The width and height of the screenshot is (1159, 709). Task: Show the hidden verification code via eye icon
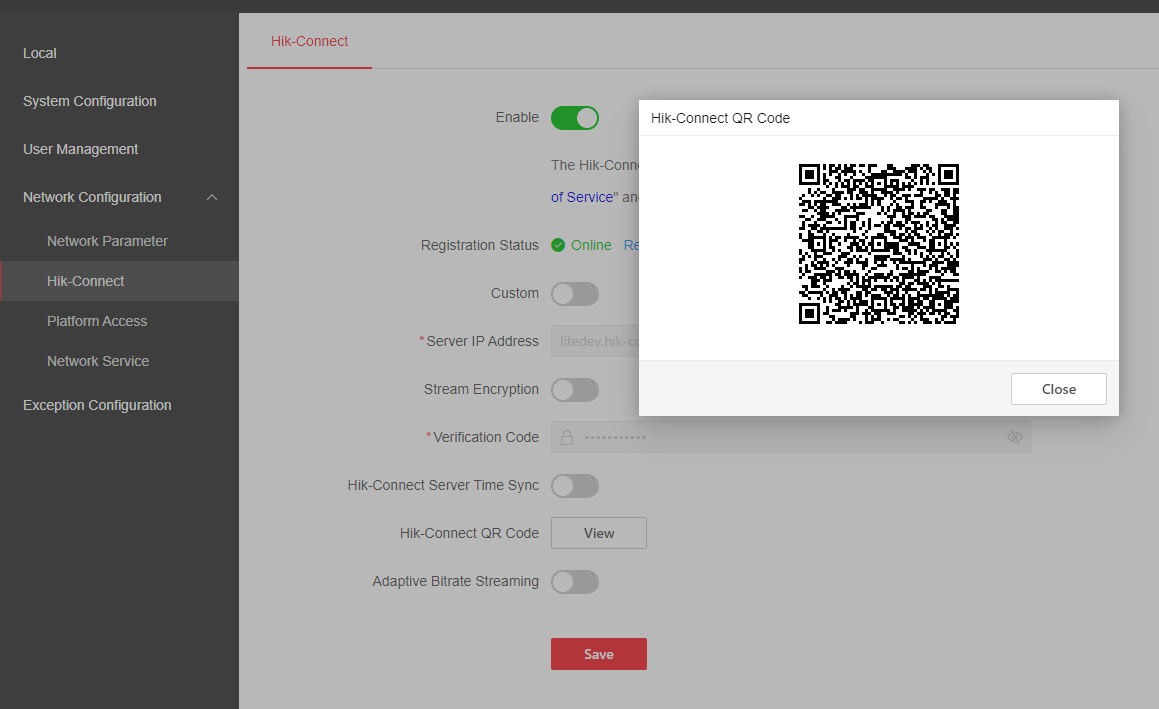point(1015,437)
